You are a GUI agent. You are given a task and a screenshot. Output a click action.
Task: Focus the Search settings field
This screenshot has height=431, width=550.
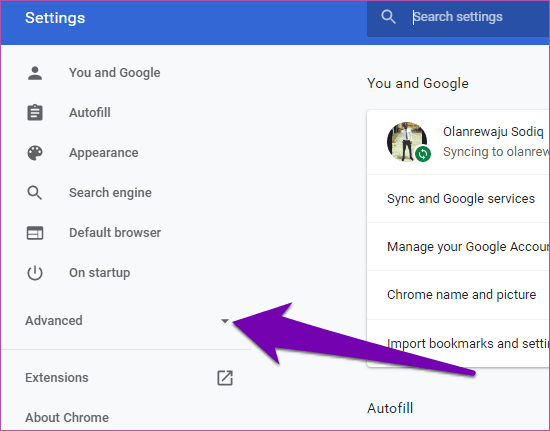458,18
